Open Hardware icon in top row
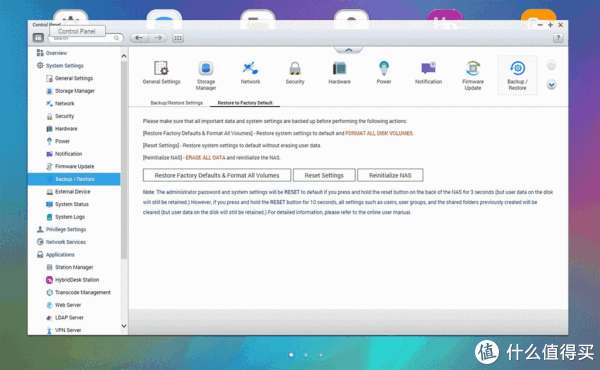Screen dimensions: 600x370 pyautogui.click(x=339, y=73)
